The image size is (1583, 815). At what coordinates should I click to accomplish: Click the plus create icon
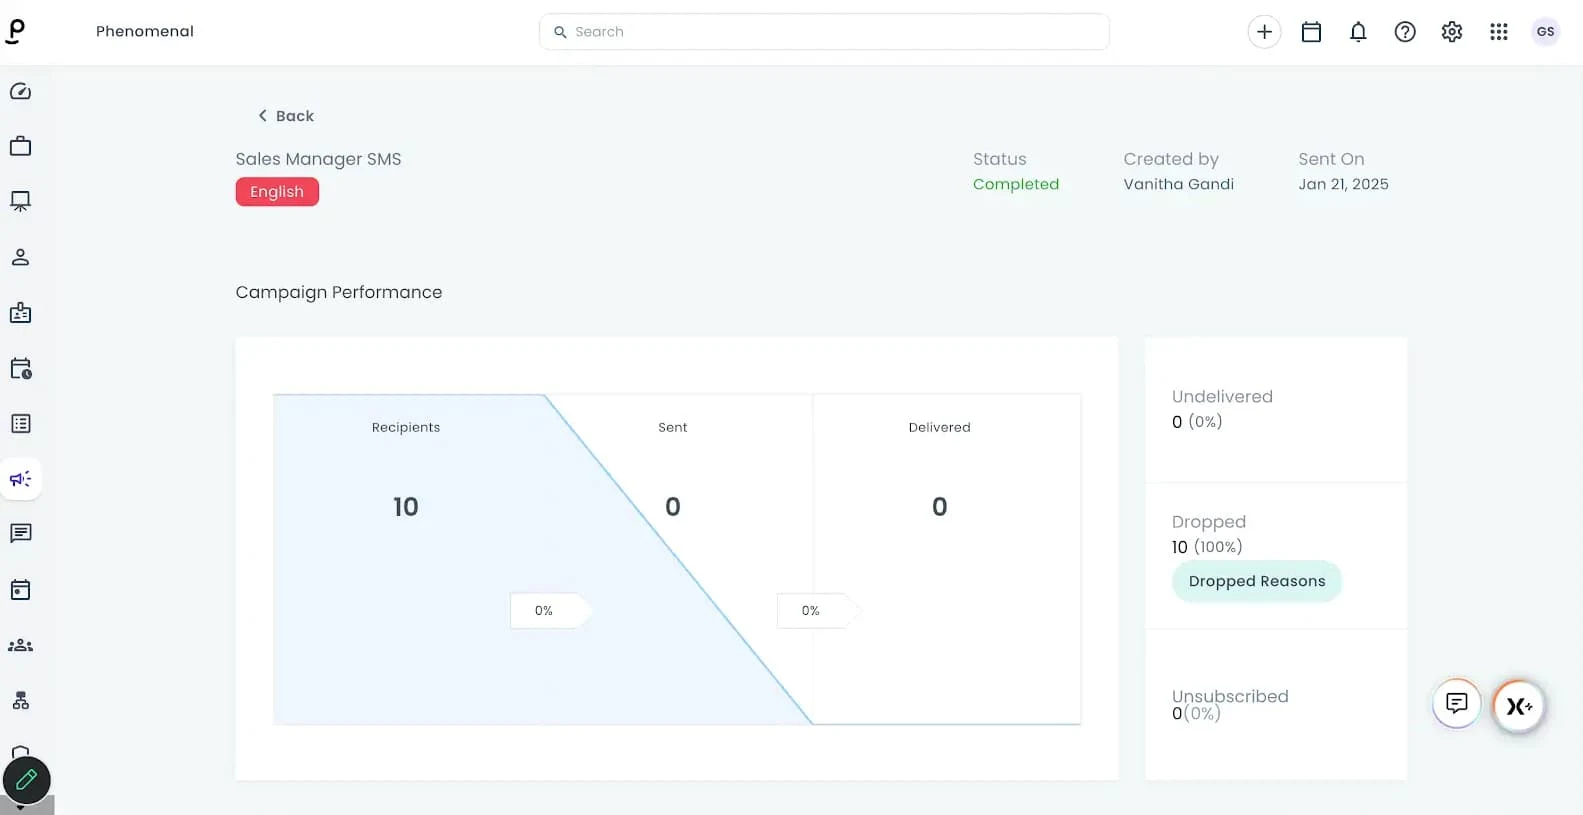pos(1264,32)
